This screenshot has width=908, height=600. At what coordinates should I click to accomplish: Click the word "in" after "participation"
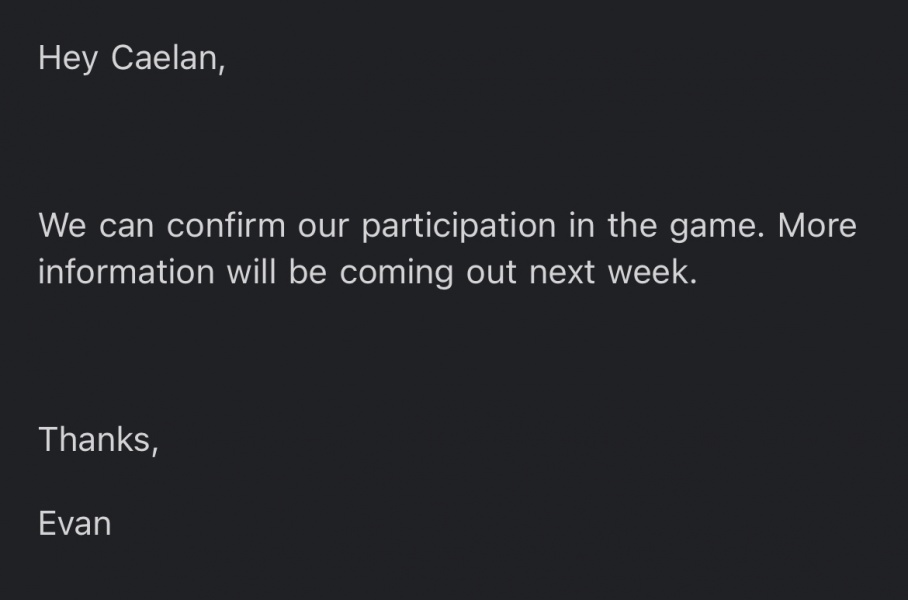coord(581,226)
